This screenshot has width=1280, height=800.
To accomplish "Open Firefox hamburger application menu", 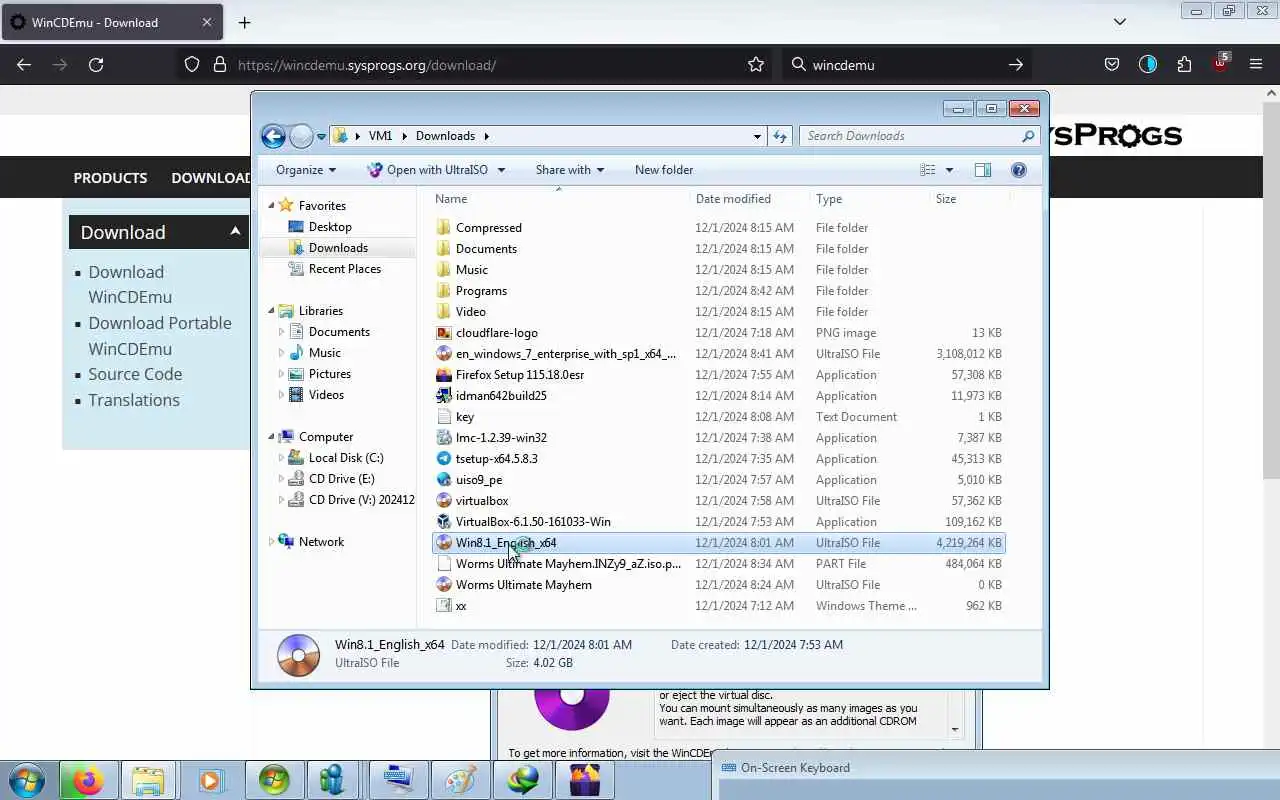I will click(1256, 65).
